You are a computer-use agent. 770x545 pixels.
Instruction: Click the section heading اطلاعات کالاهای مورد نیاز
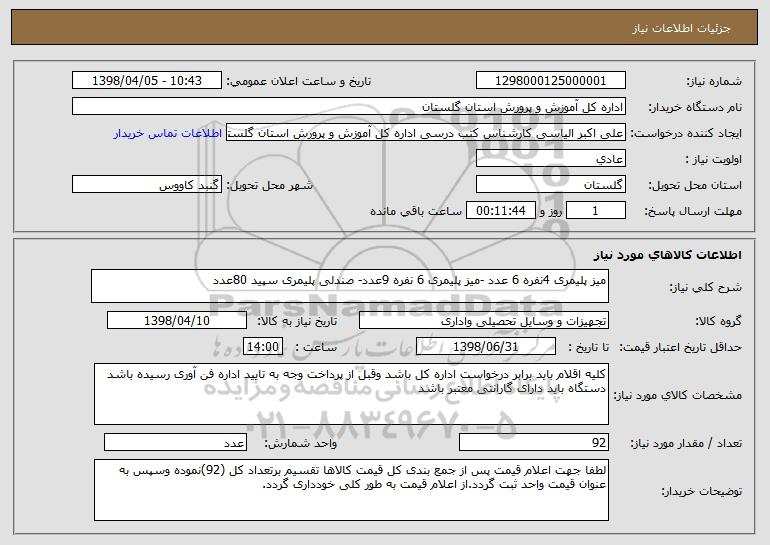[667, 255]
